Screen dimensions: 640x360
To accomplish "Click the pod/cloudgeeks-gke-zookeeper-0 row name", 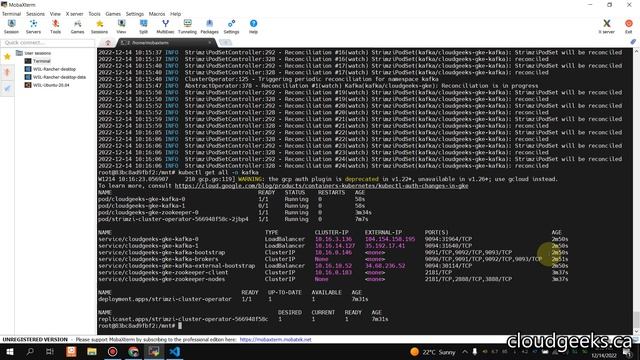I will click(148, 213).
